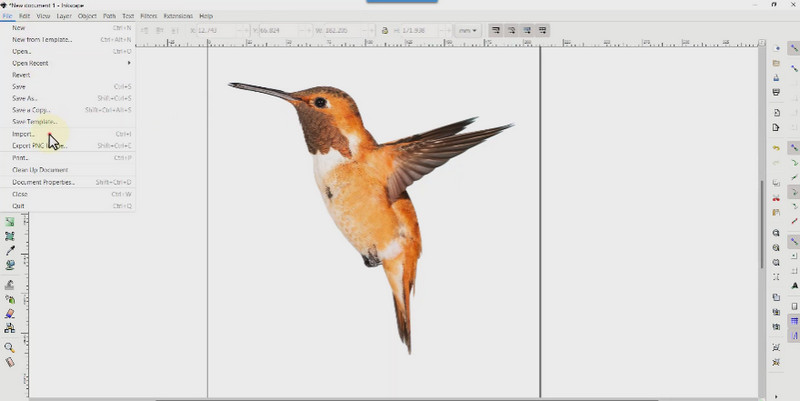This screenshot has width=800, height=401.
Task: Click the New document icon in commands bar
Action: (776, 48)
